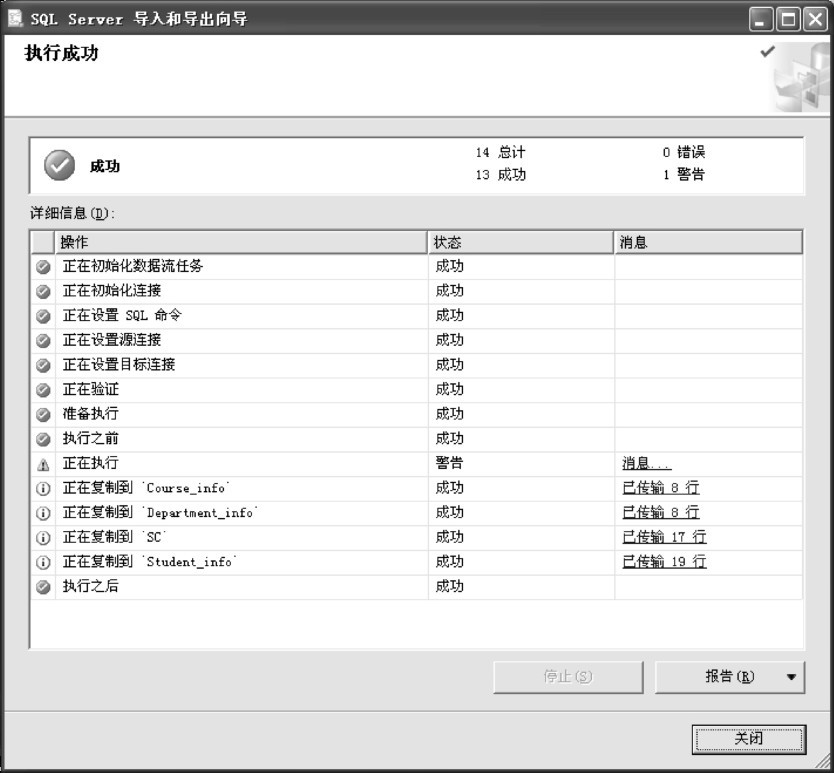The image size is (834, 773).
Task: Click the success icon for 正在初始化数据流任务
Action: 43,267
